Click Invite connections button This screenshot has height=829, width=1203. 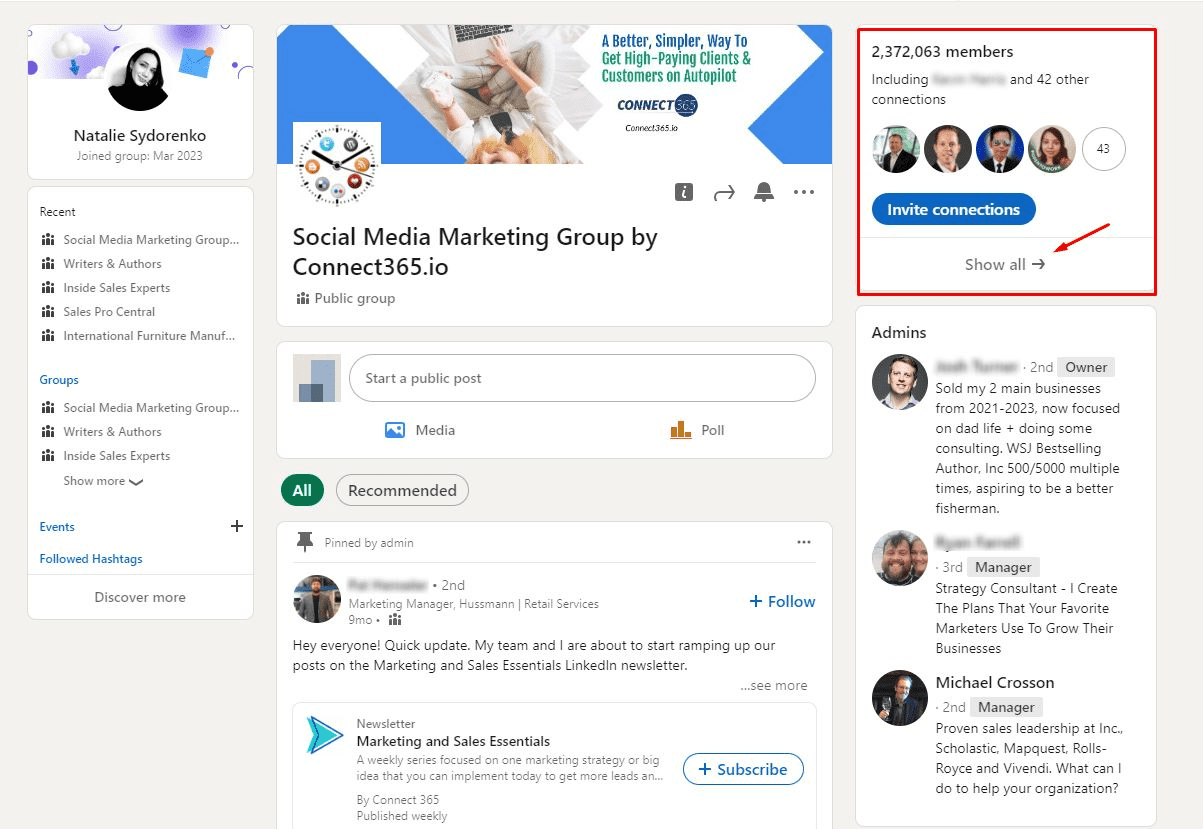click(x=953, y=210)
